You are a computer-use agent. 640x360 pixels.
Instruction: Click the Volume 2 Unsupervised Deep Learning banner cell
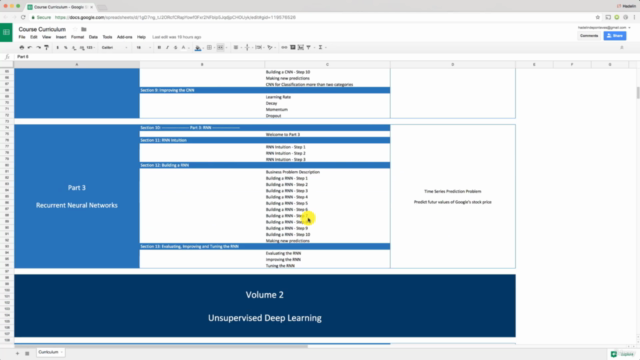tap(265, 306)
